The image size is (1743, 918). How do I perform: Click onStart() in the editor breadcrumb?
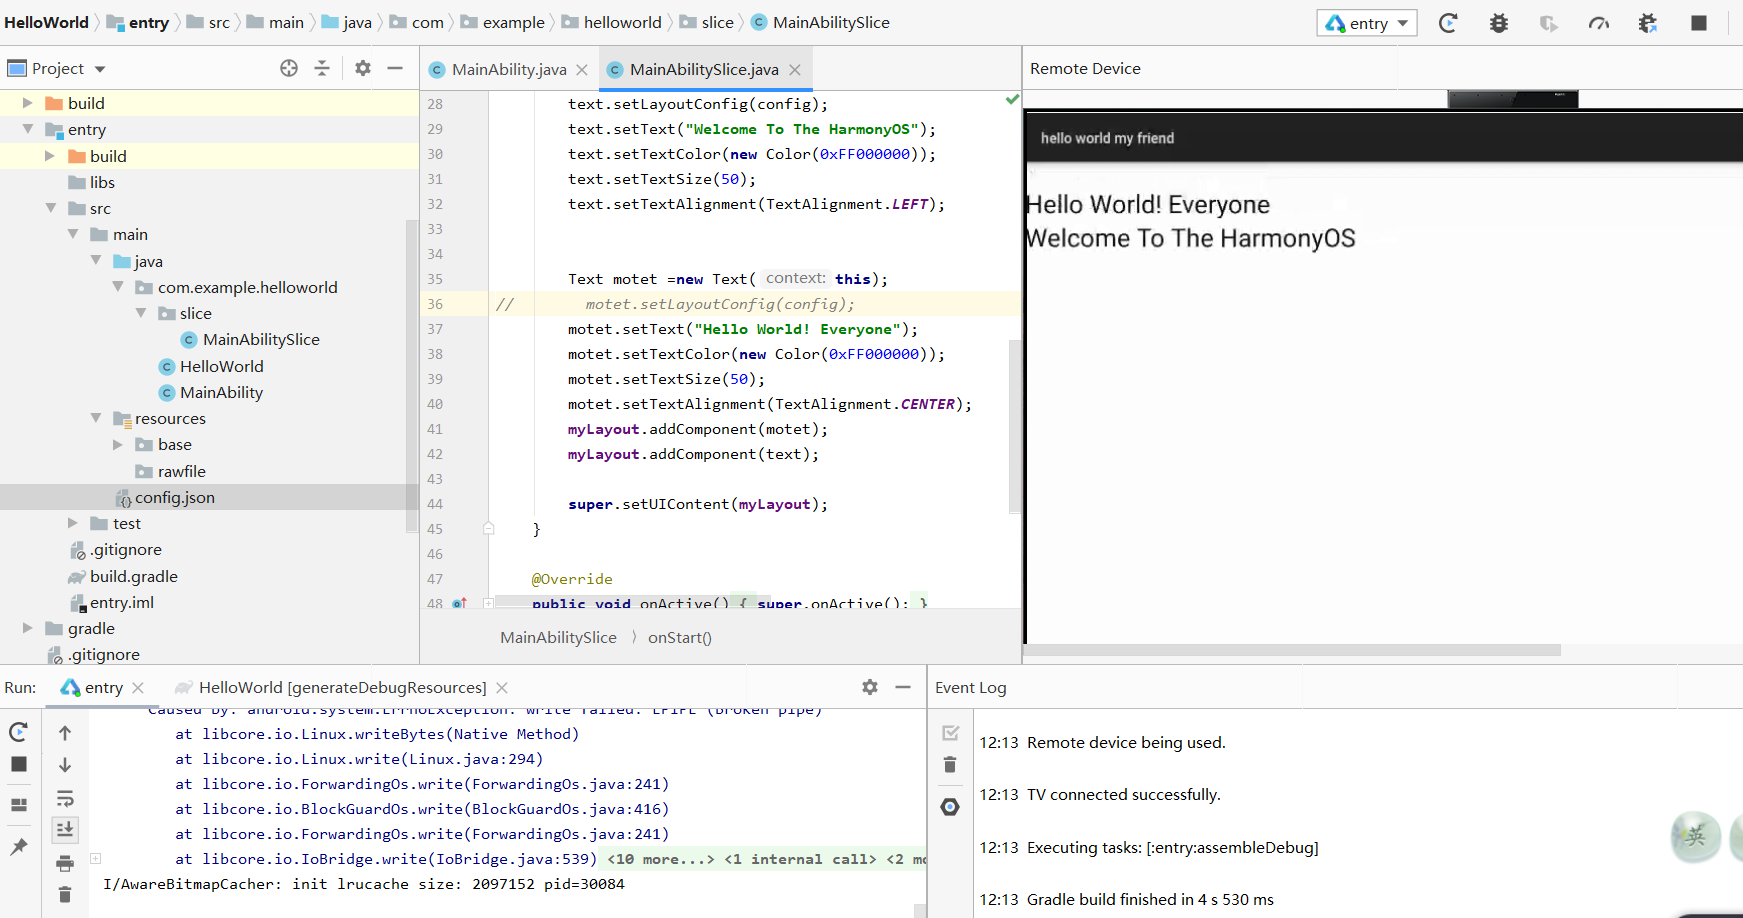(679, 637)
